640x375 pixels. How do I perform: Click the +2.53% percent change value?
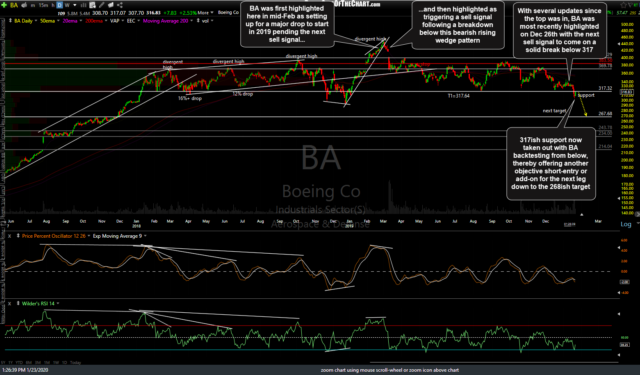[188, 13]
